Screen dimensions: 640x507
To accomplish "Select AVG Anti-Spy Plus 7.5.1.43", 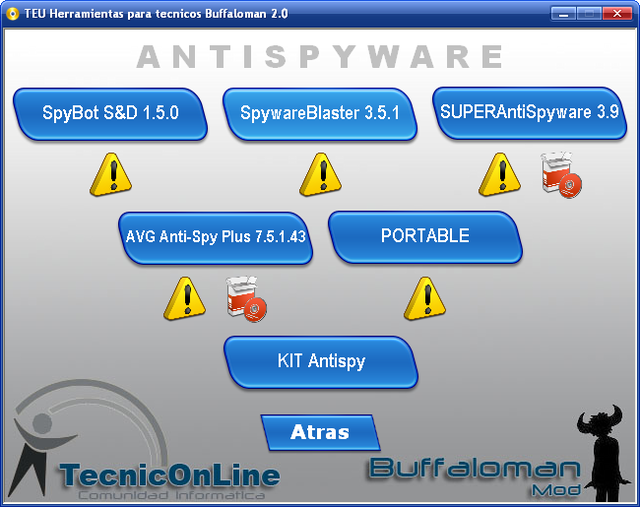I will click(x=216, y=238).
